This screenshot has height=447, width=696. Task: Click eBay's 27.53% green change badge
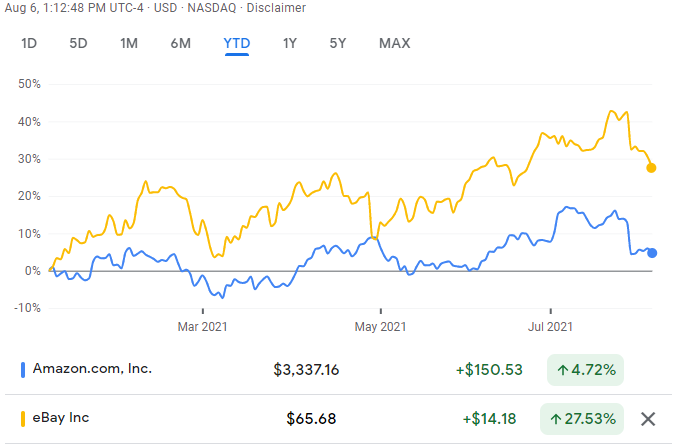tap(584, 418)
